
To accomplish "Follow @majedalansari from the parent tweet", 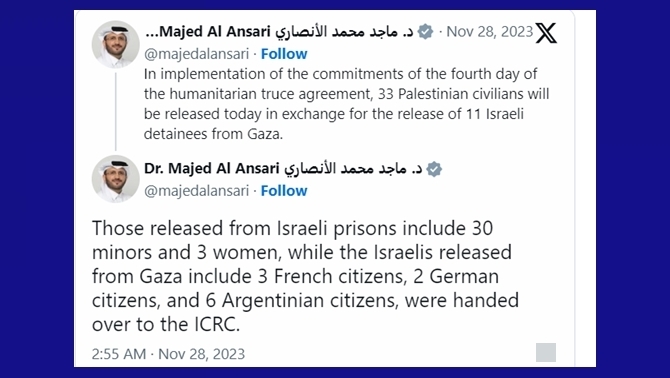I will [284, 54].
